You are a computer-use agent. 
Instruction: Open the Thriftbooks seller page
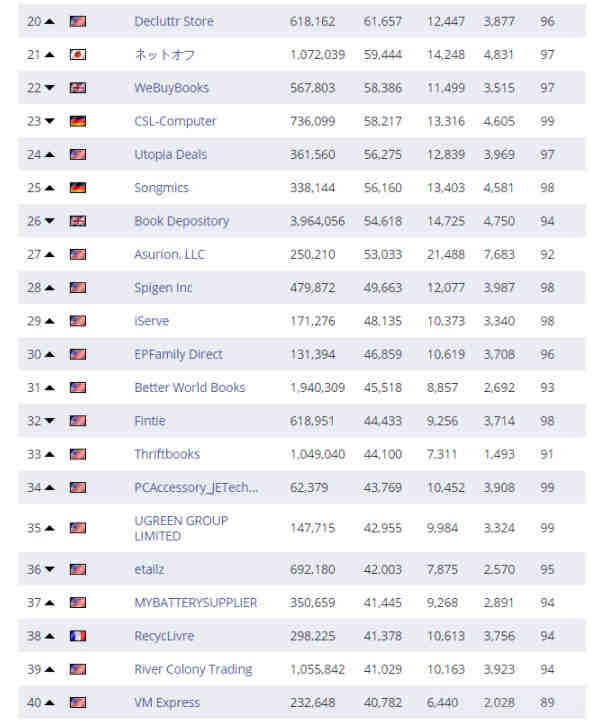[x=167, y=454]
